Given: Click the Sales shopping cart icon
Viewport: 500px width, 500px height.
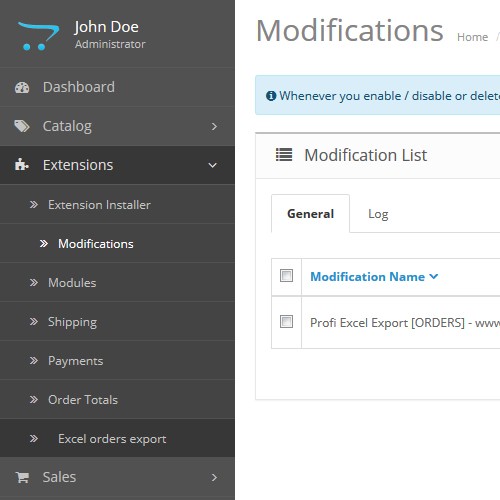Looking at the screenshot, I should point(22,477).
